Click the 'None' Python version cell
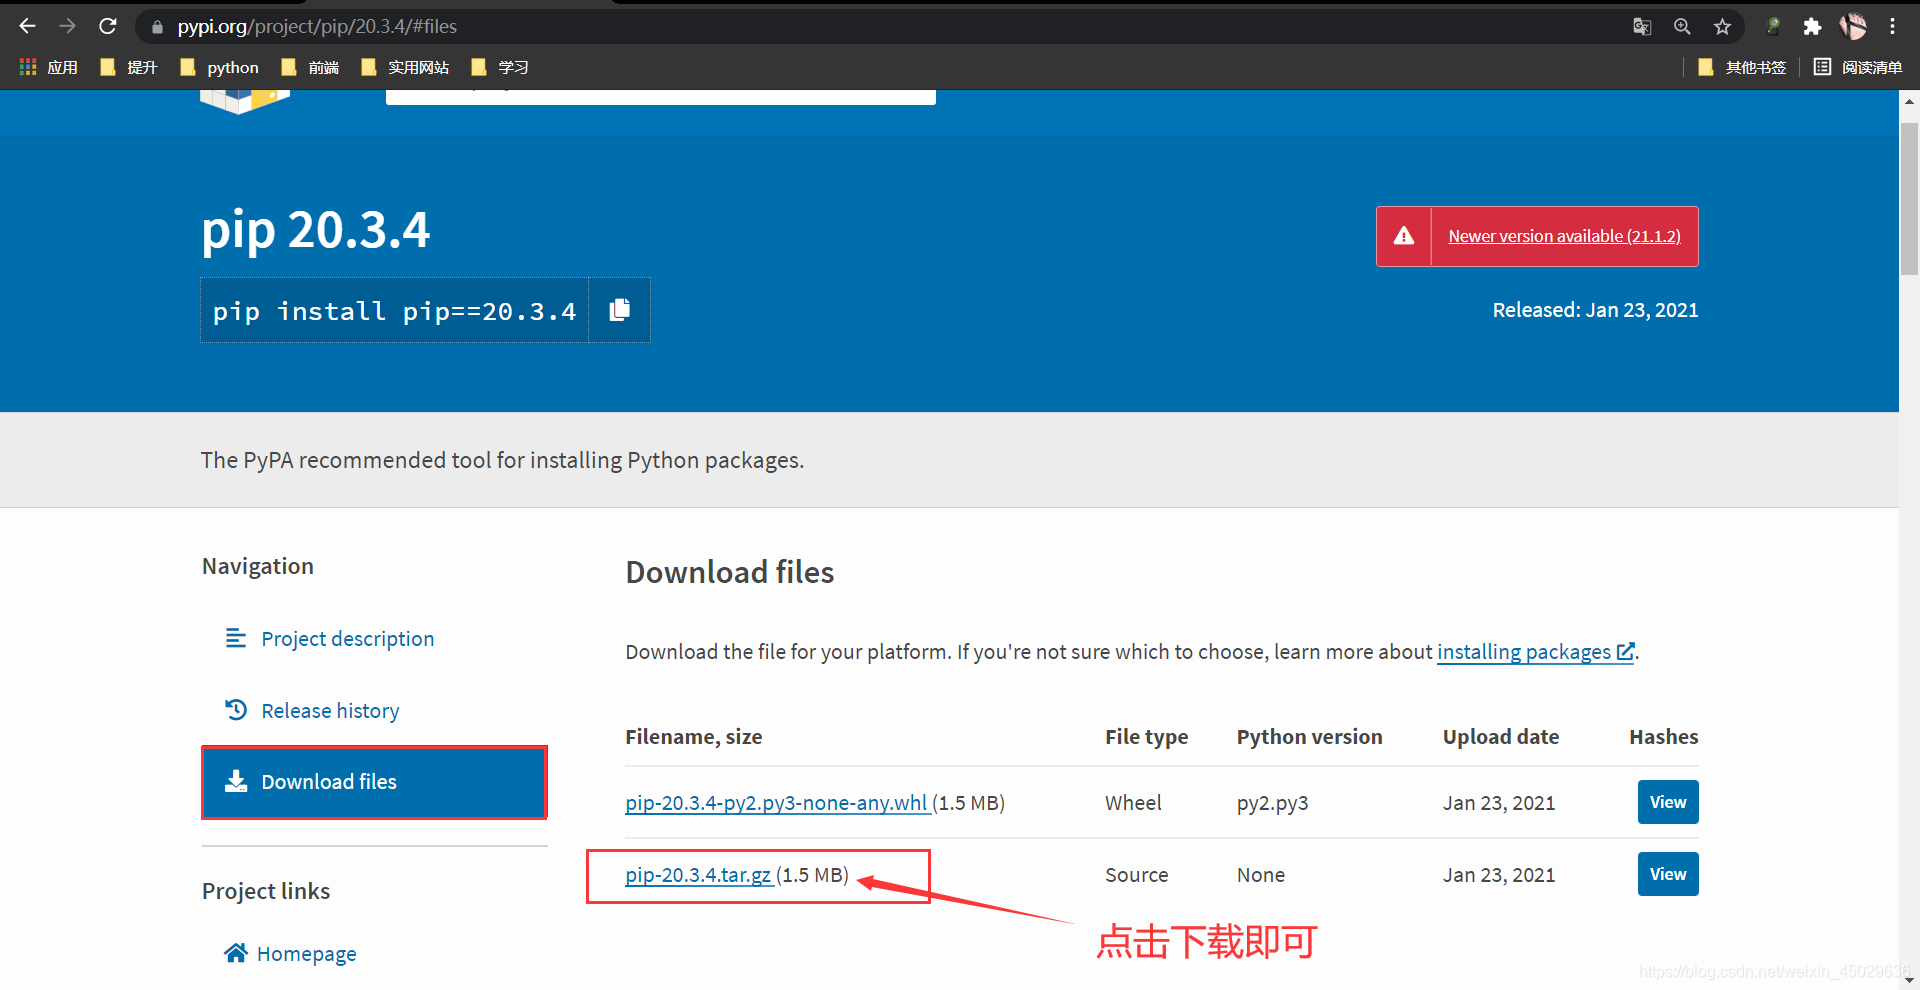Screen dimensions: 1920x990 coord(1260,875)
